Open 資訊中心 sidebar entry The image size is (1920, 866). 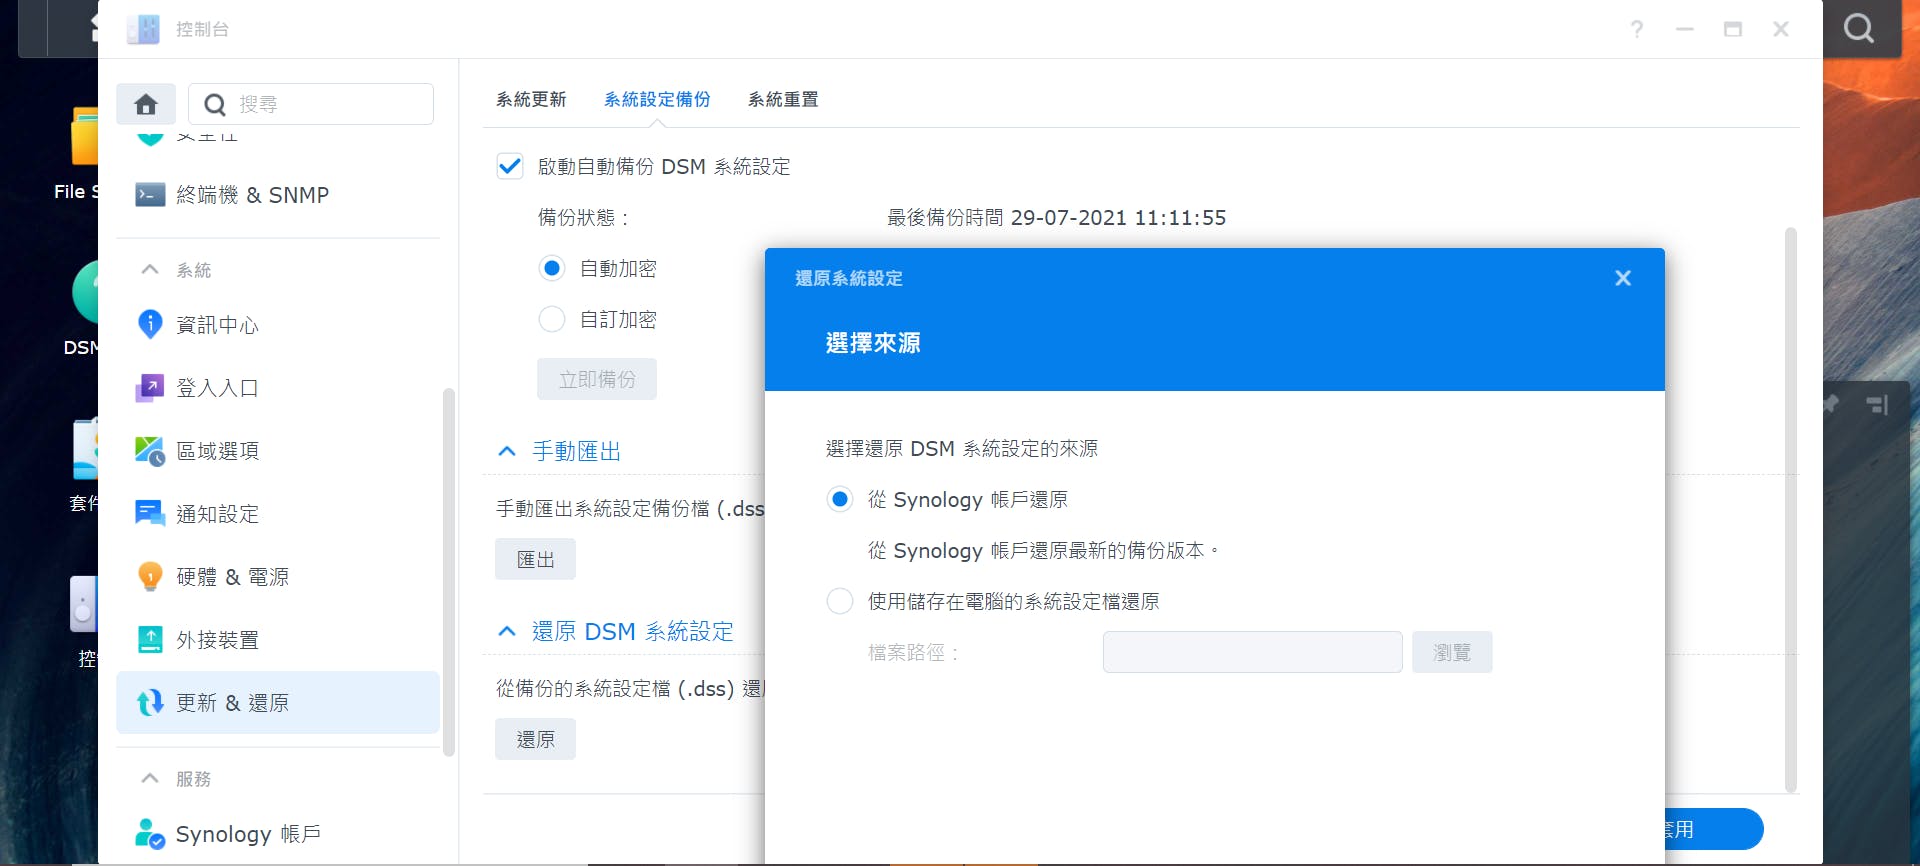point(278,324)
